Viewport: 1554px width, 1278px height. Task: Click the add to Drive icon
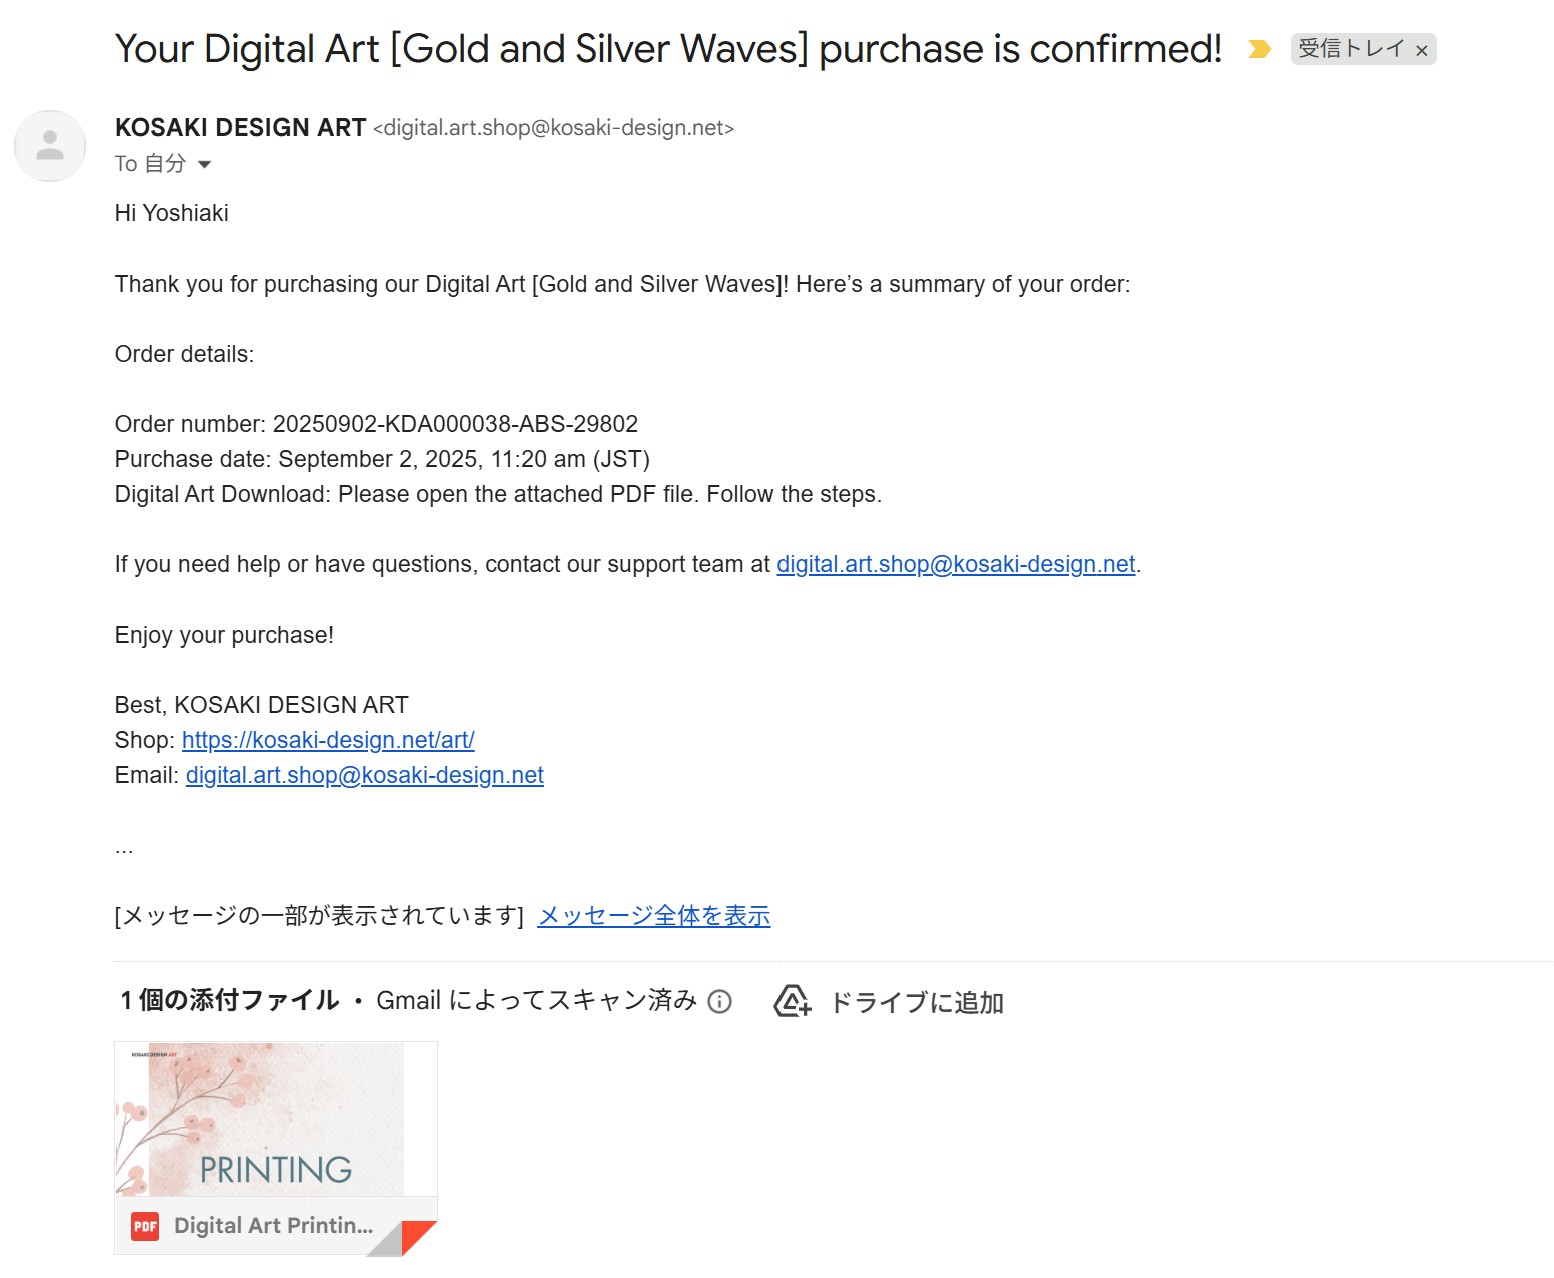791,1001
